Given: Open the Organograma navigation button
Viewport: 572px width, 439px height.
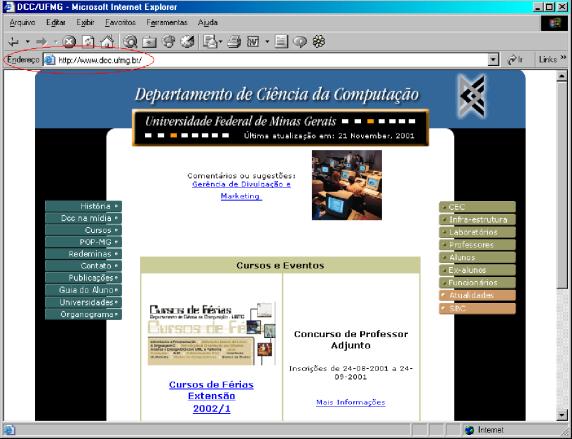Looking at the screenshot, I should [x=83, y=314].
